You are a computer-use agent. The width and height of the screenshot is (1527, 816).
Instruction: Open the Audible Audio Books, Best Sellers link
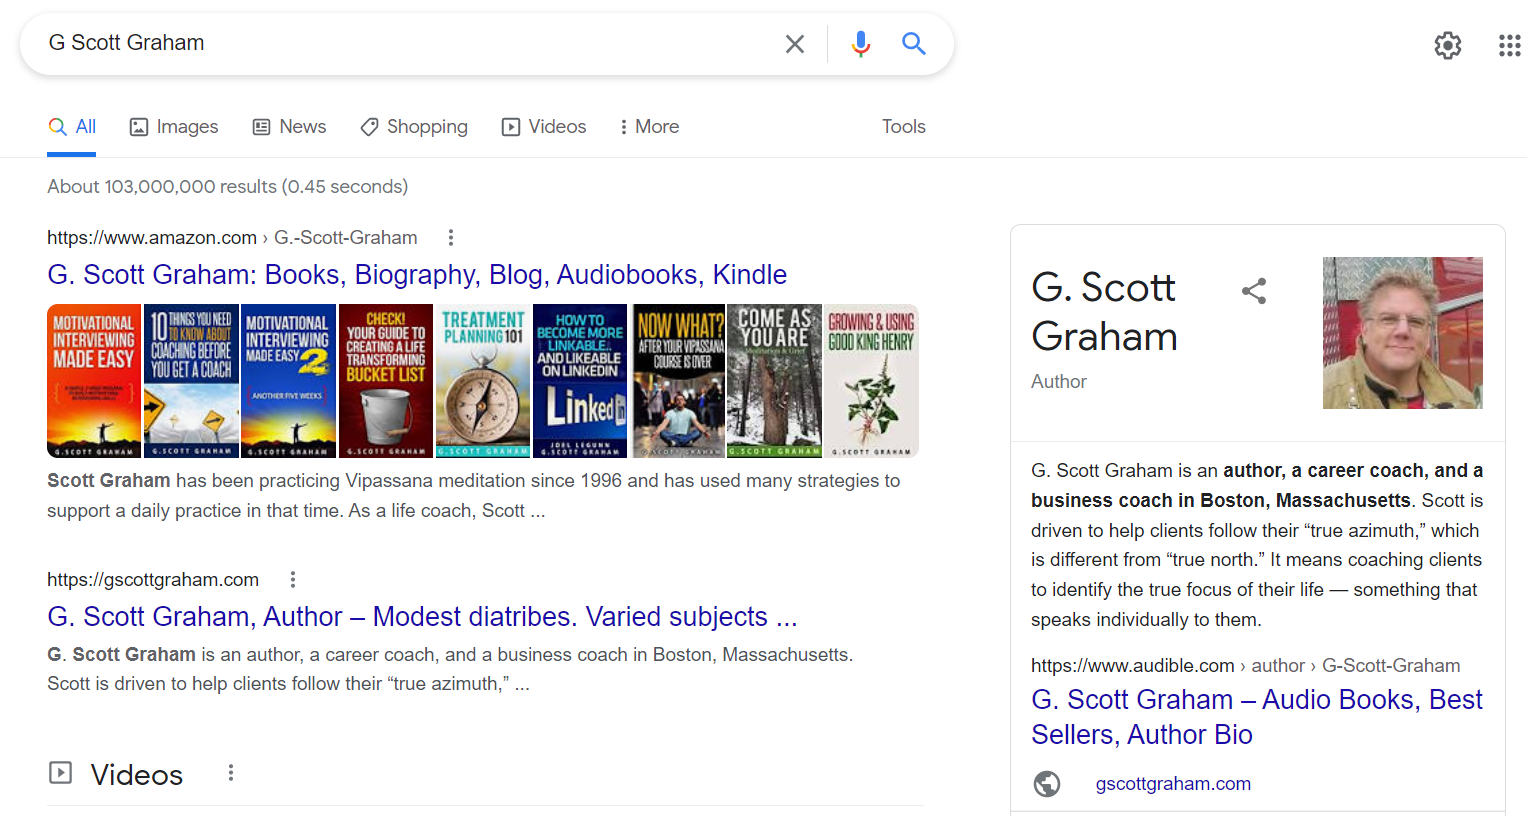click(x=1257, y=717)
